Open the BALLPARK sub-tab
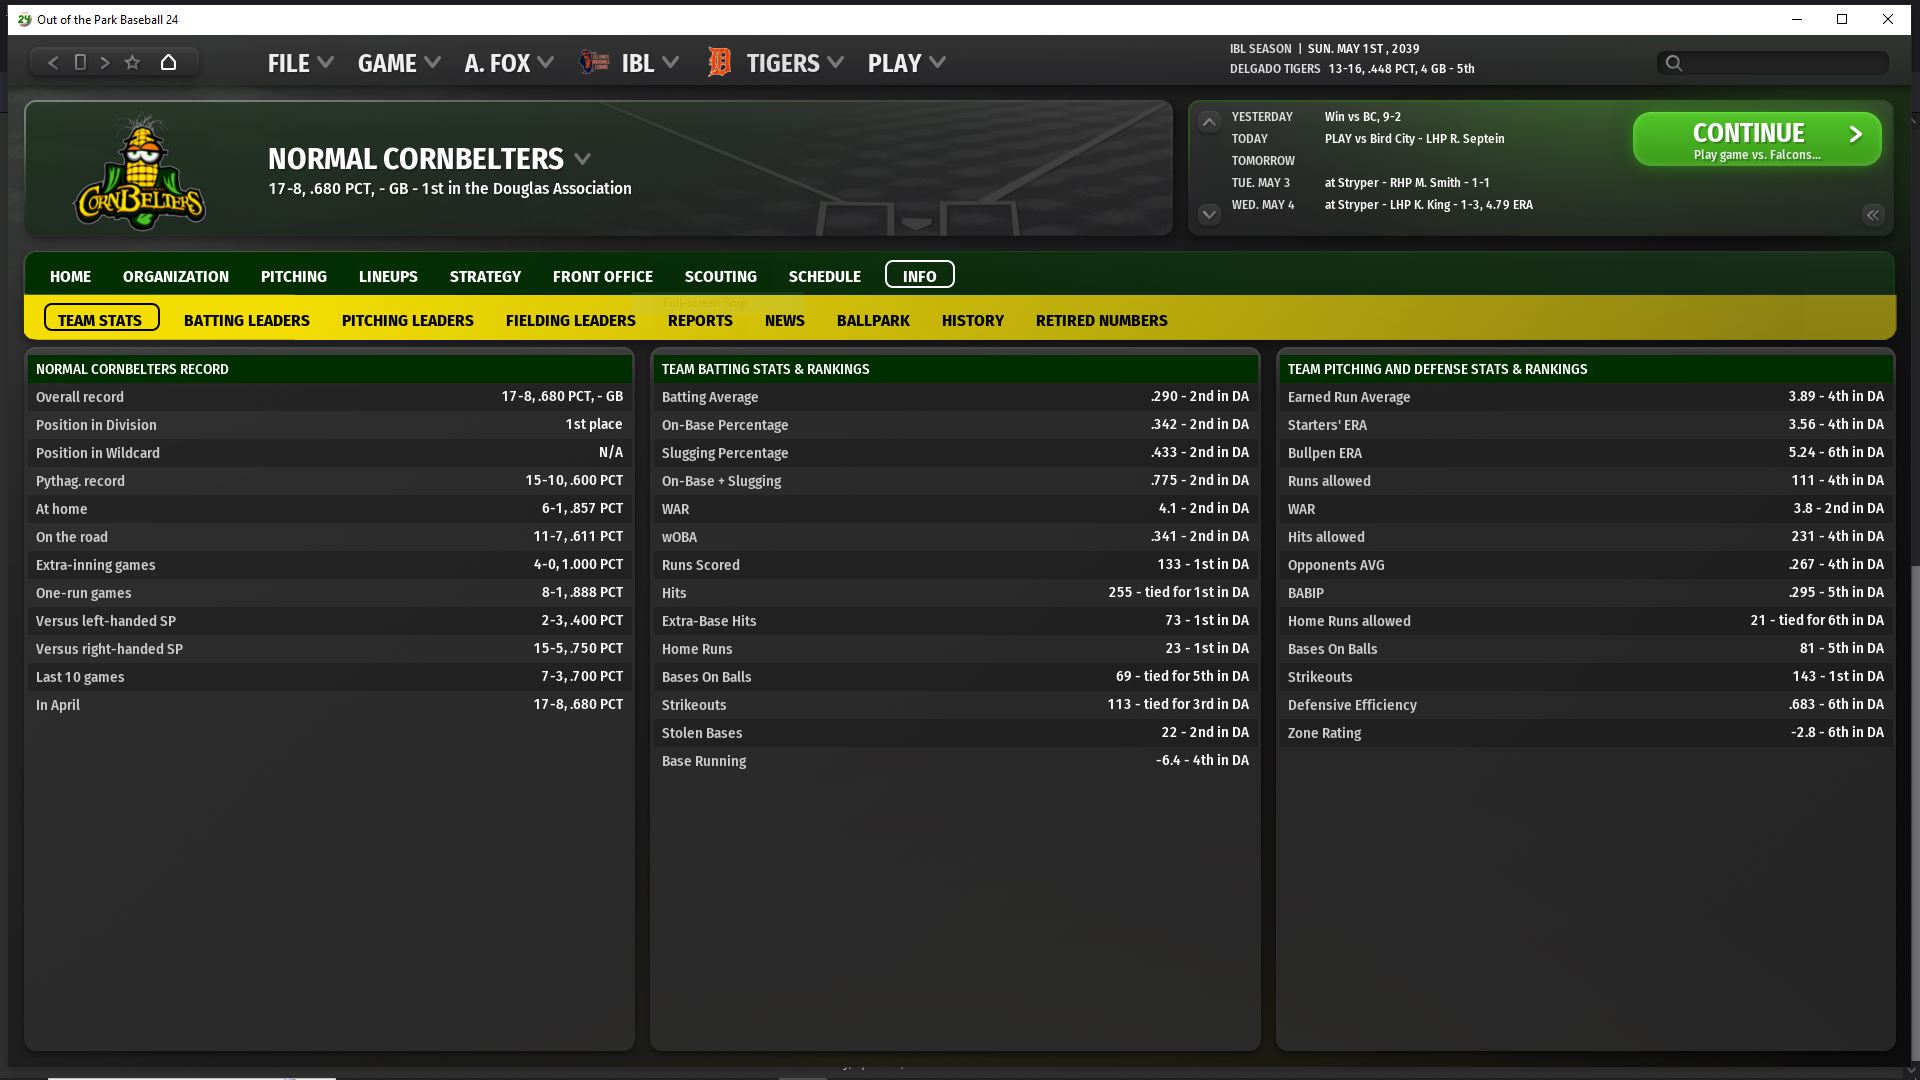Screen dimensions: 1920x1080 click(x=872, y=320)
